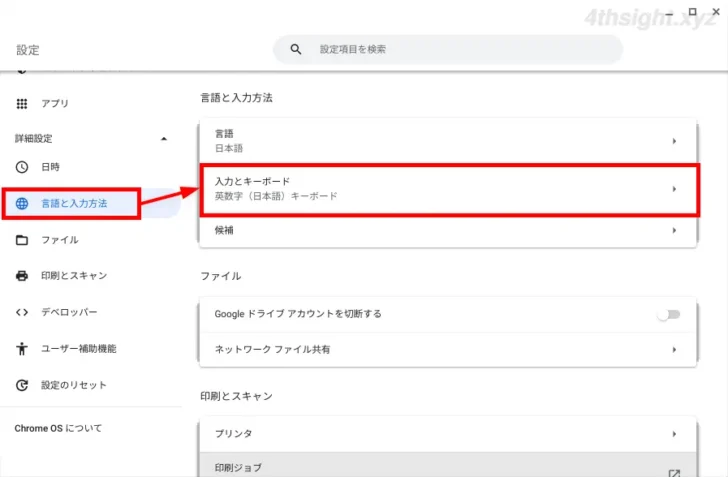Select 設定のリセット in the sidebar
728x477 pixels.
tap(74, 385)
